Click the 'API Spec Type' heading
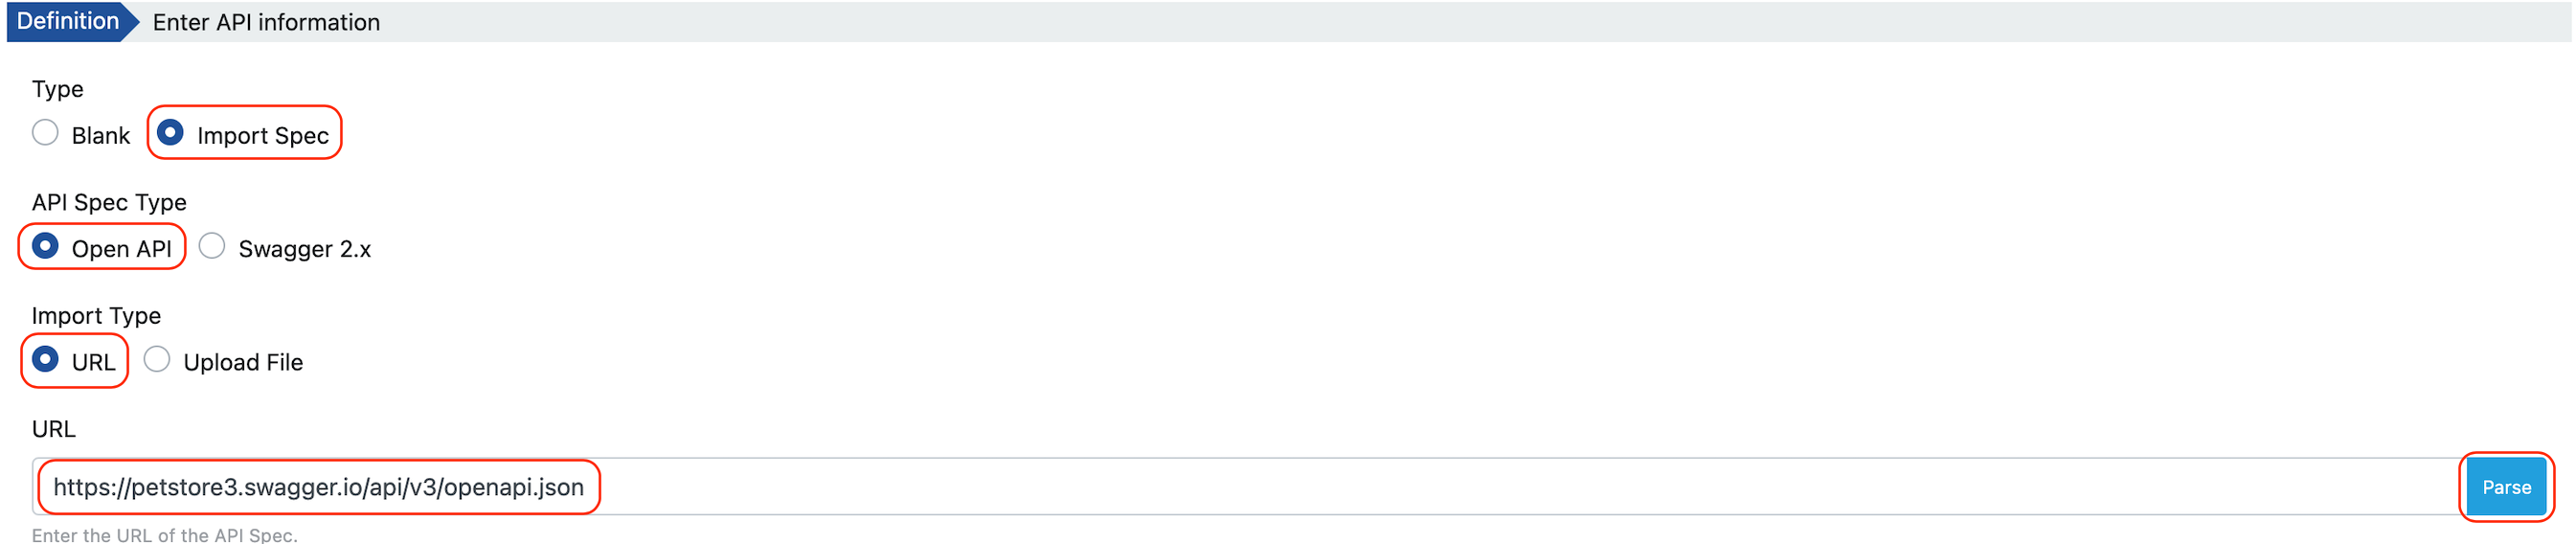The image size is (2576, 544). pos(109,202)
